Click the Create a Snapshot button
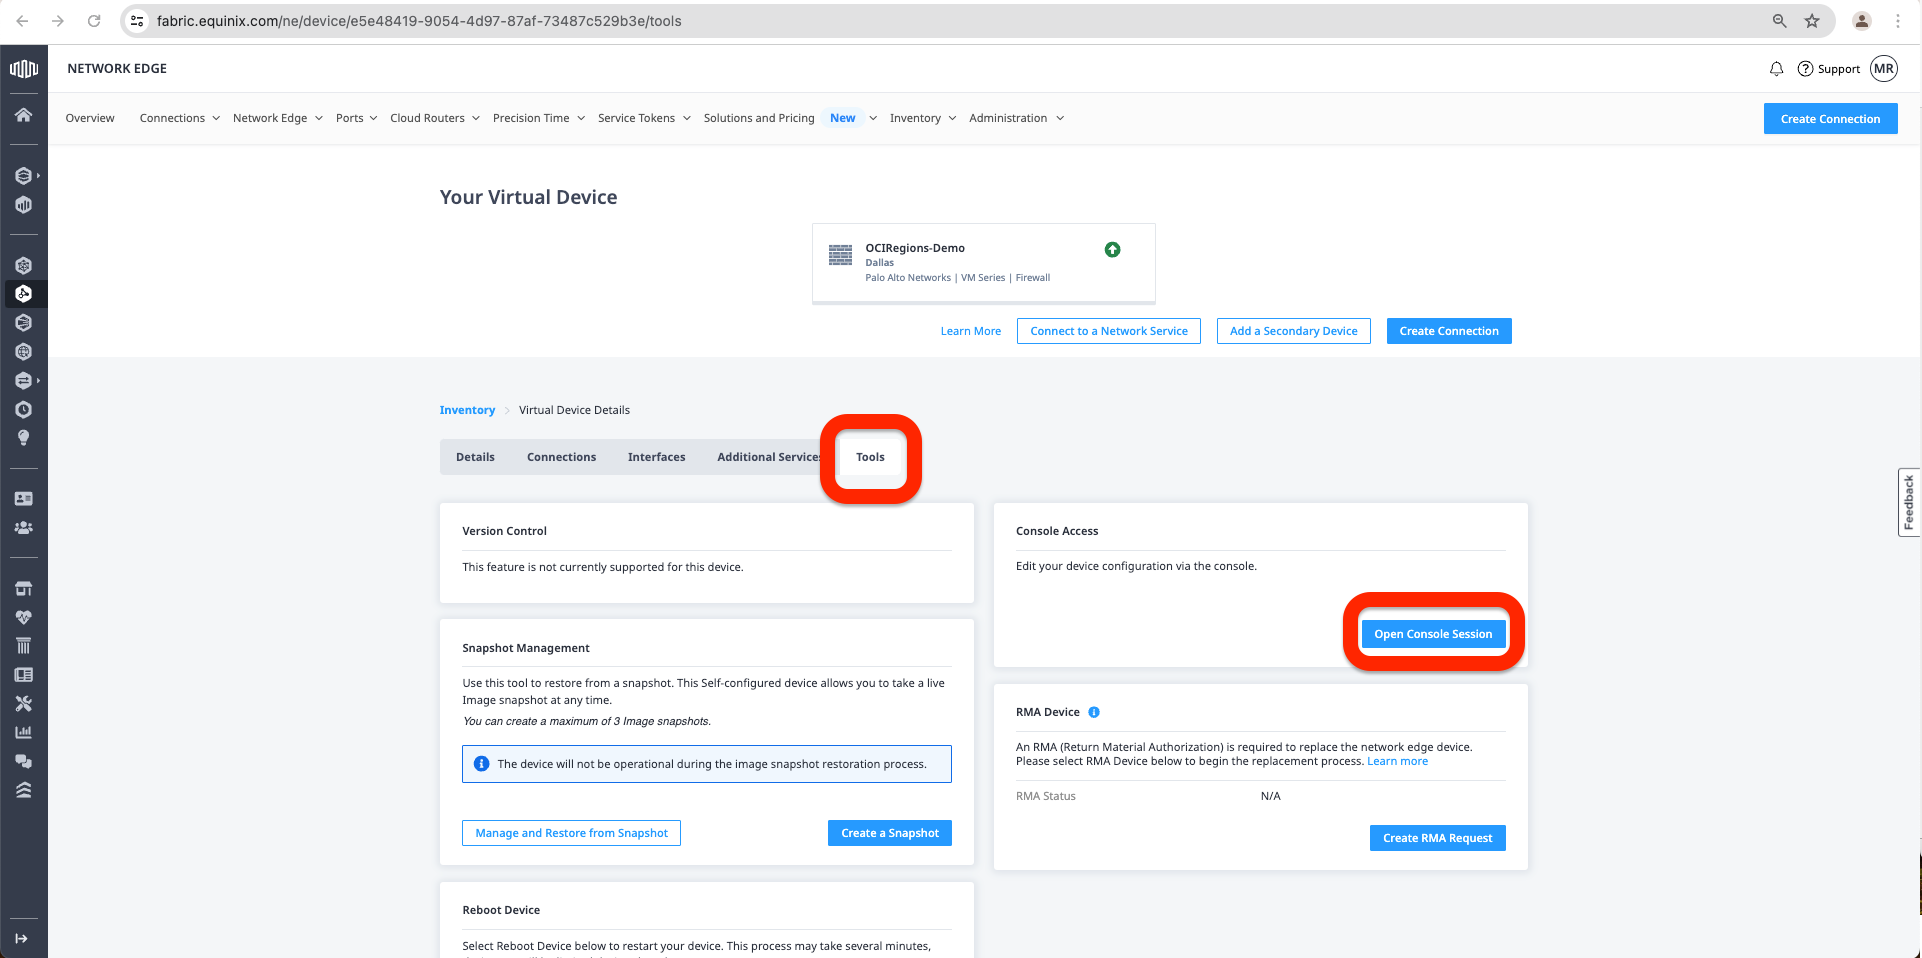 890,833
